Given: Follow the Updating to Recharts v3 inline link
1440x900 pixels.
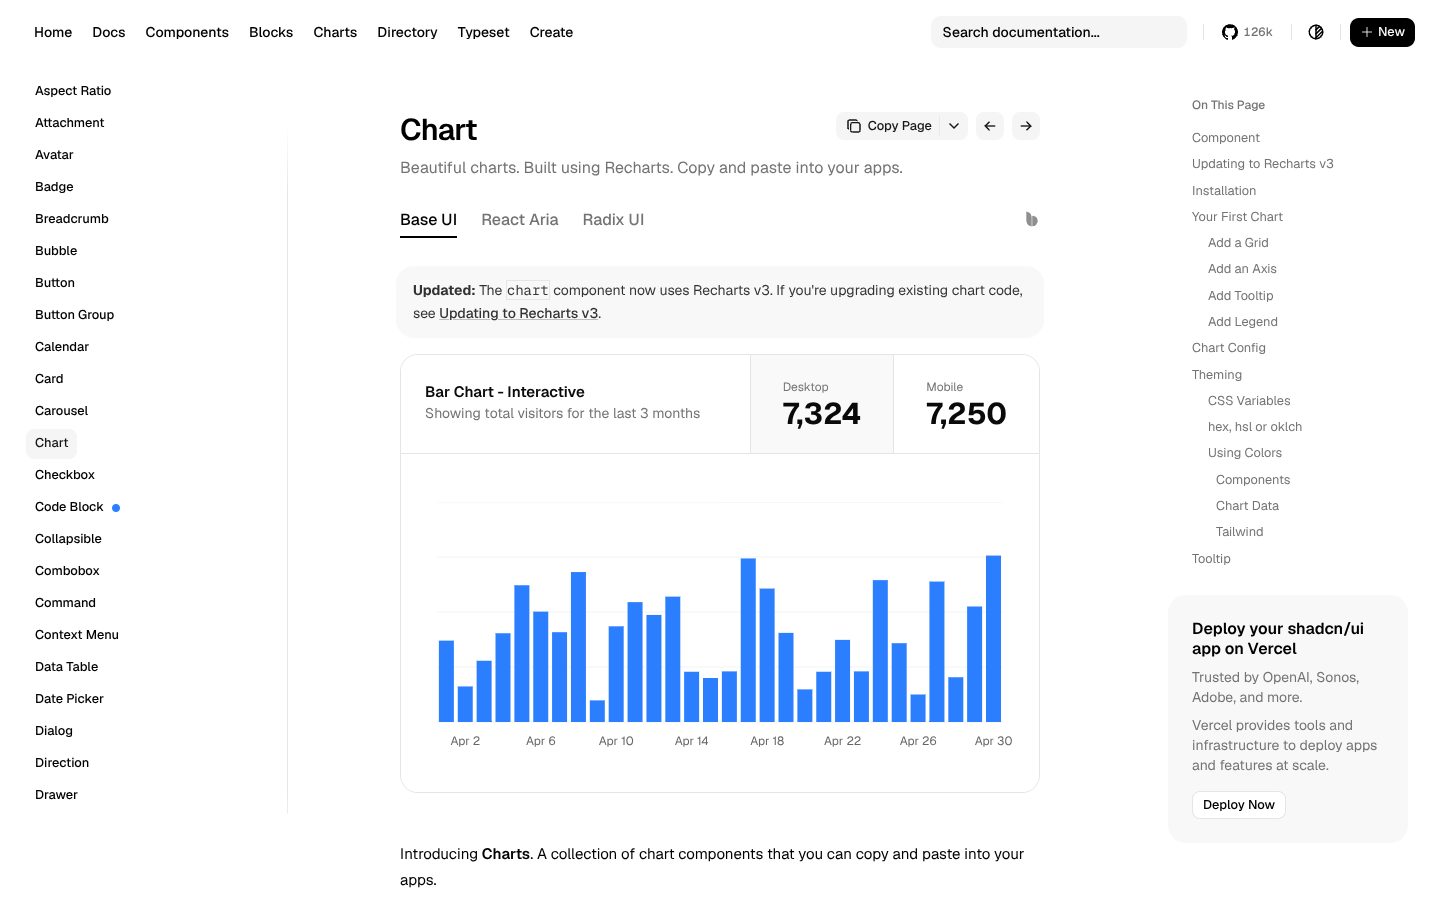Looking at the screenshot, I should (518, 313).
